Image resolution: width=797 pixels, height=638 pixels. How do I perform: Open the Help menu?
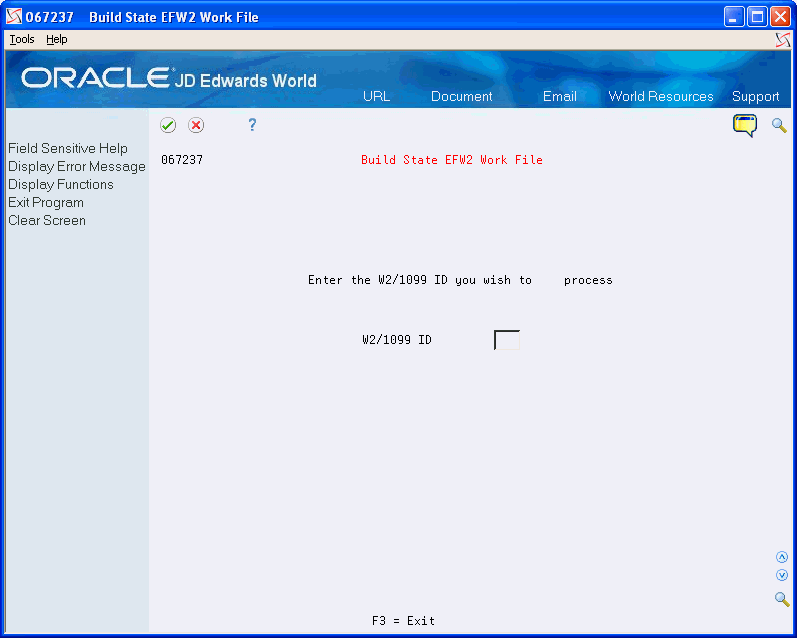click(x=56, y=39)
